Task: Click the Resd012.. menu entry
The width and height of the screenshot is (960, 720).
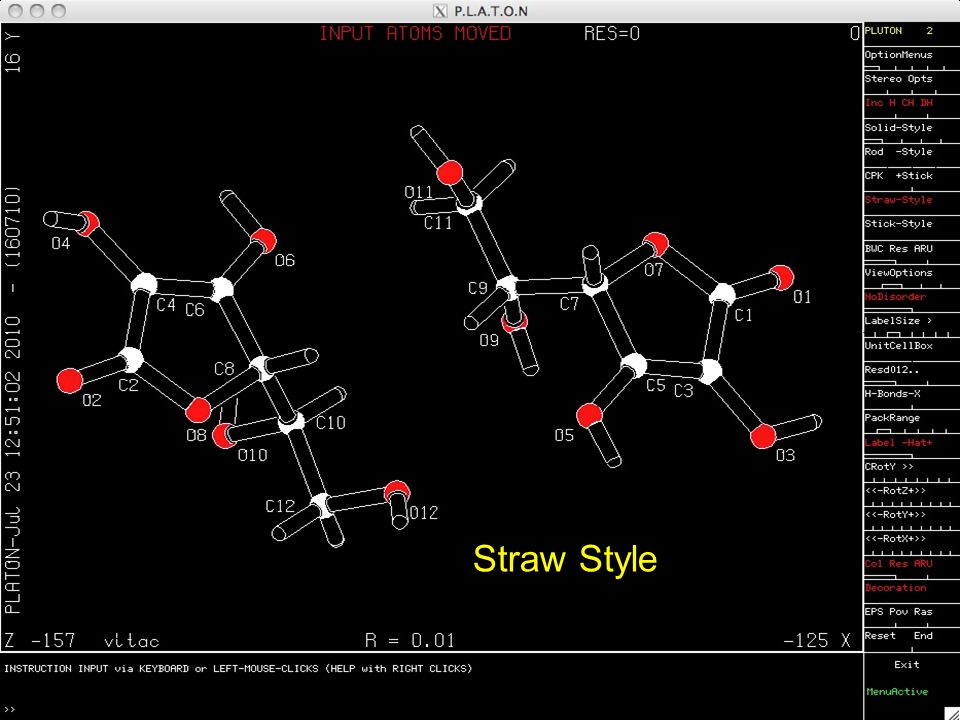Action: coord(892,370)
